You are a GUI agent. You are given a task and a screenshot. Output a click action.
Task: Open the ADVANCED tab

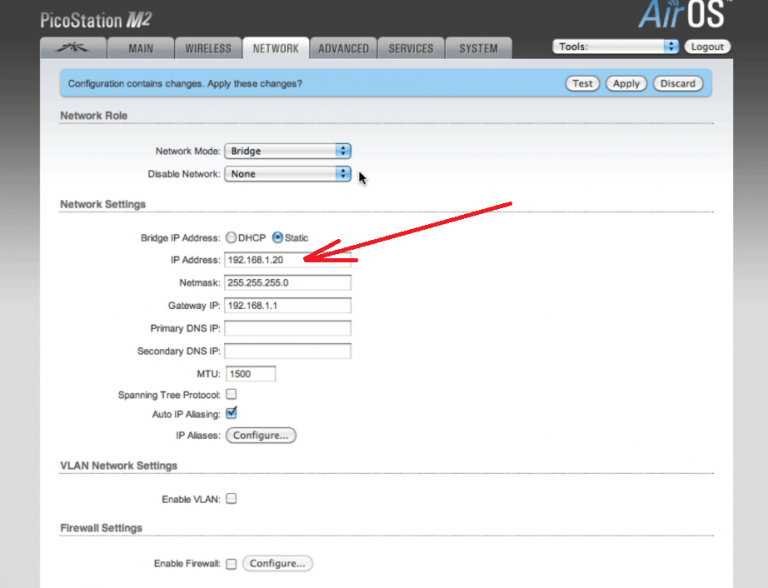coord(343,48)
